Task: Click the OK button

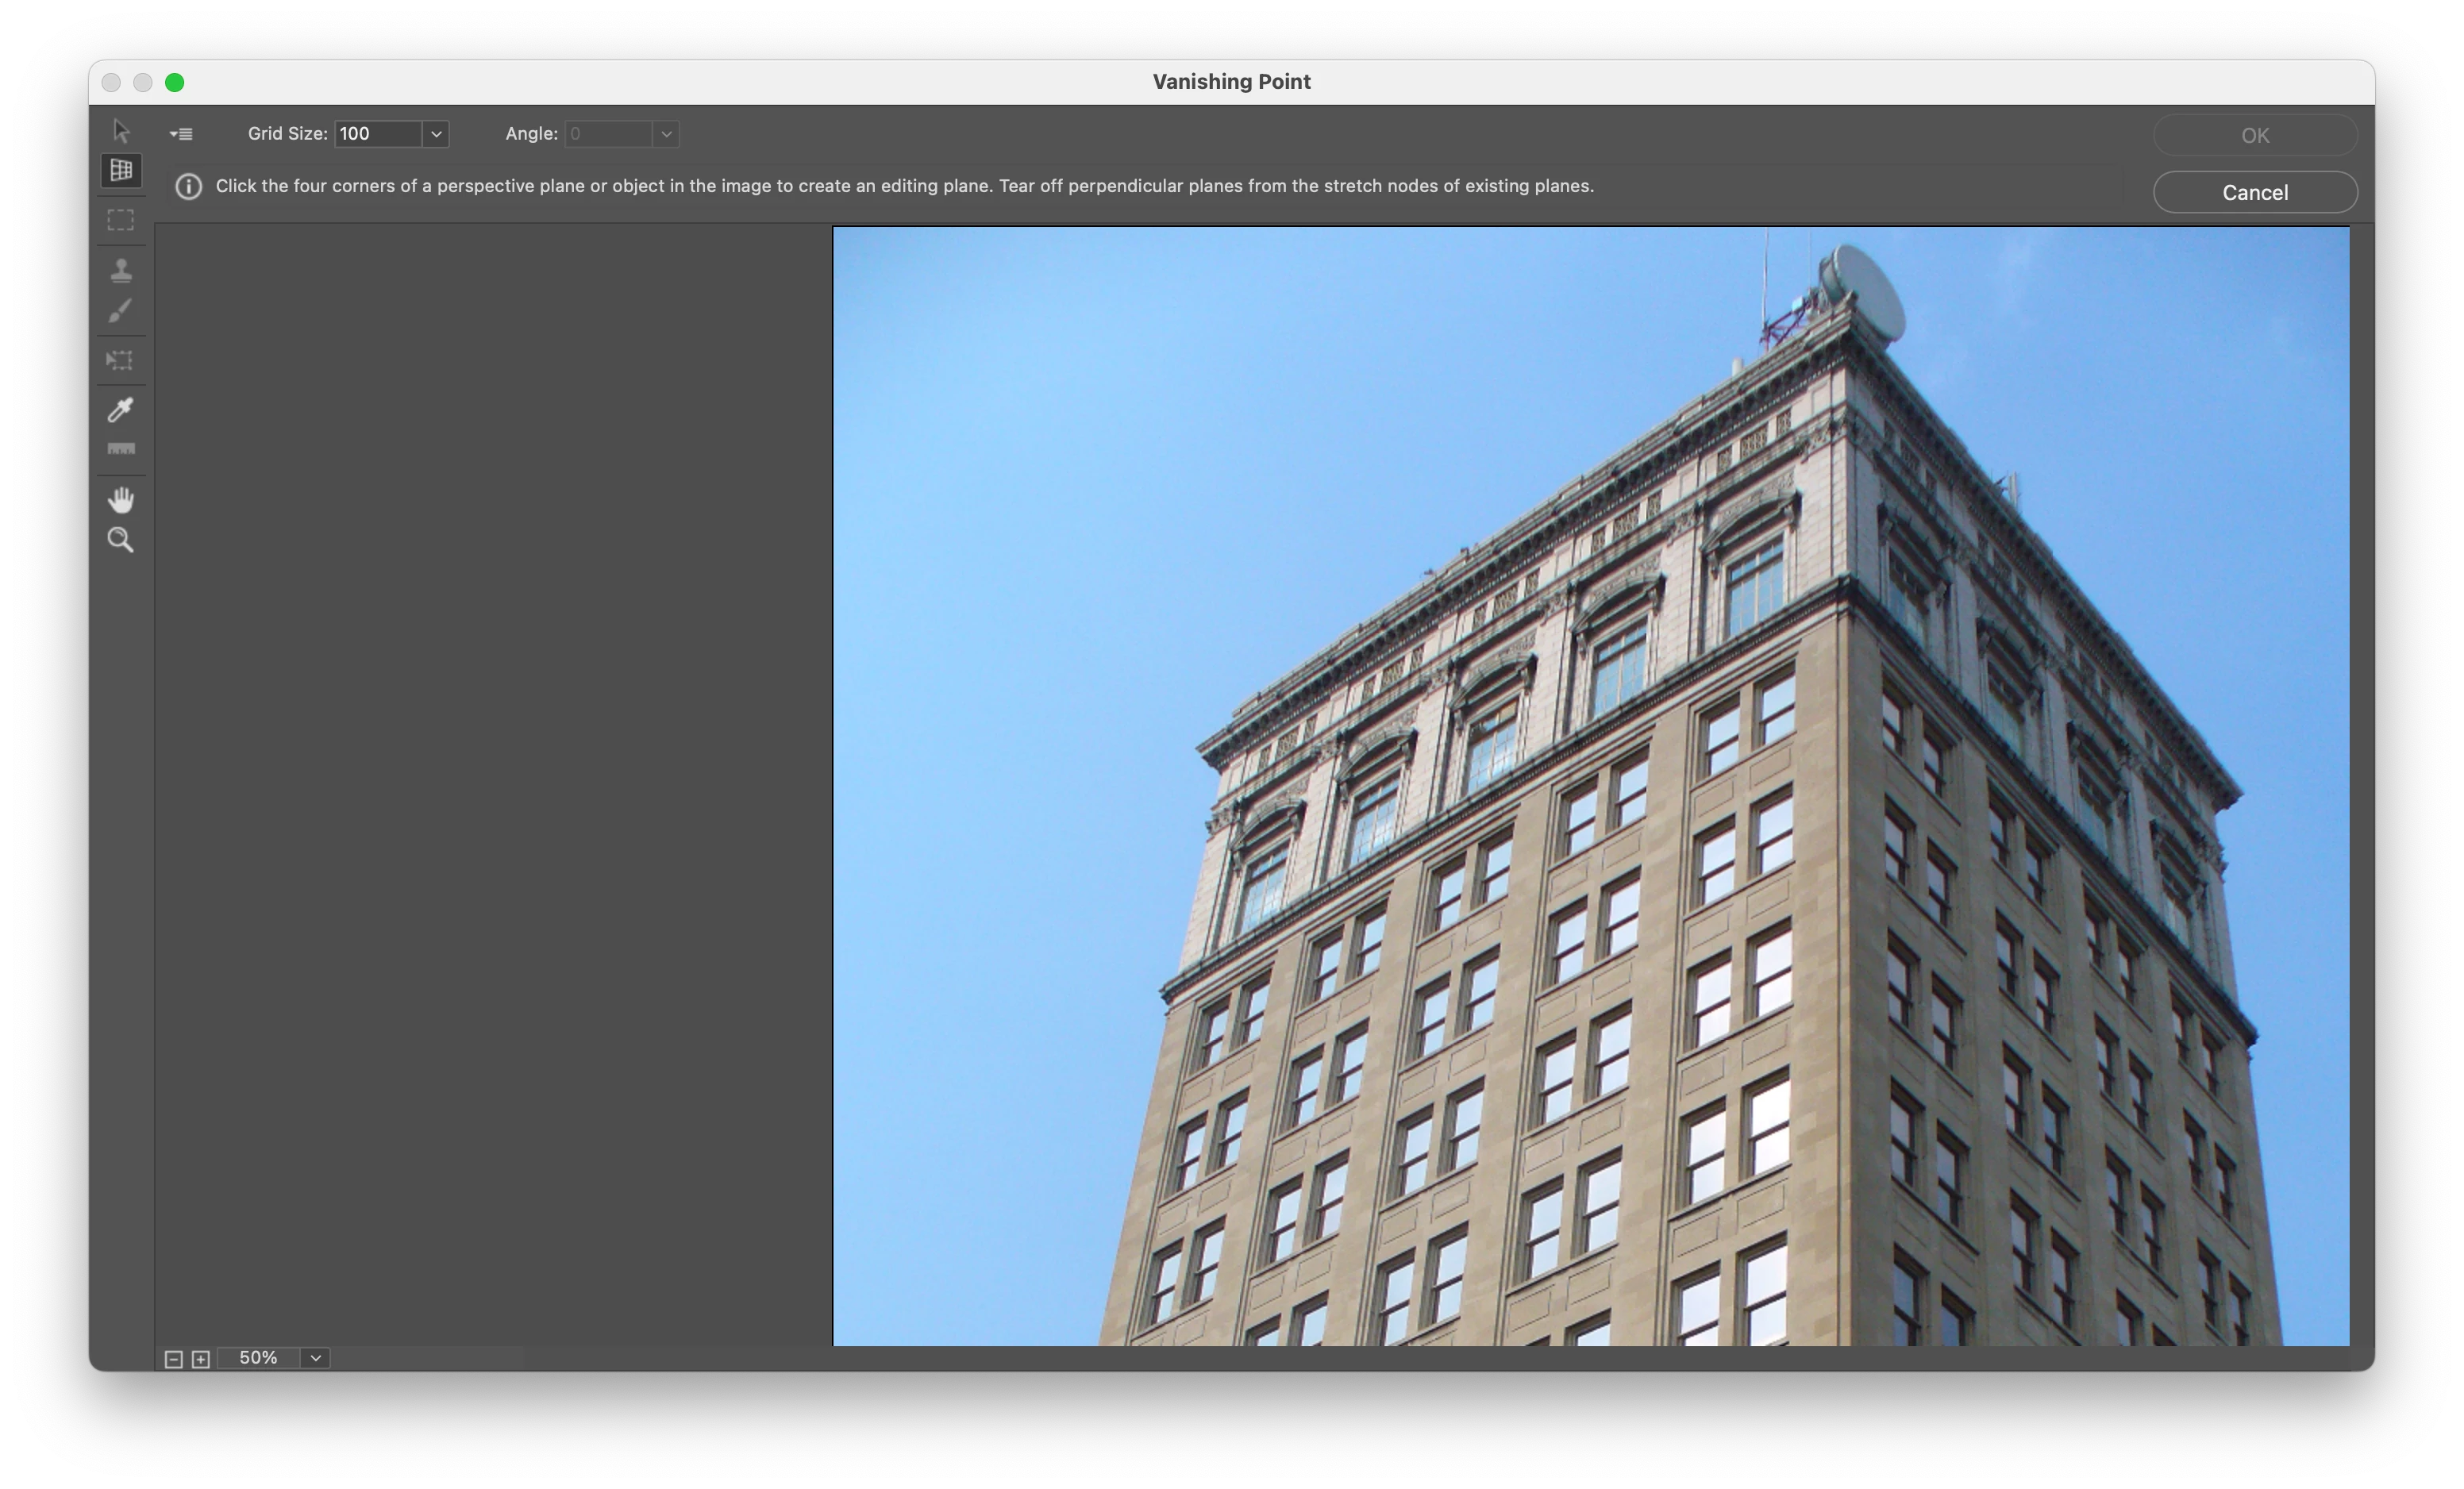Action: tap(2254, 135)
